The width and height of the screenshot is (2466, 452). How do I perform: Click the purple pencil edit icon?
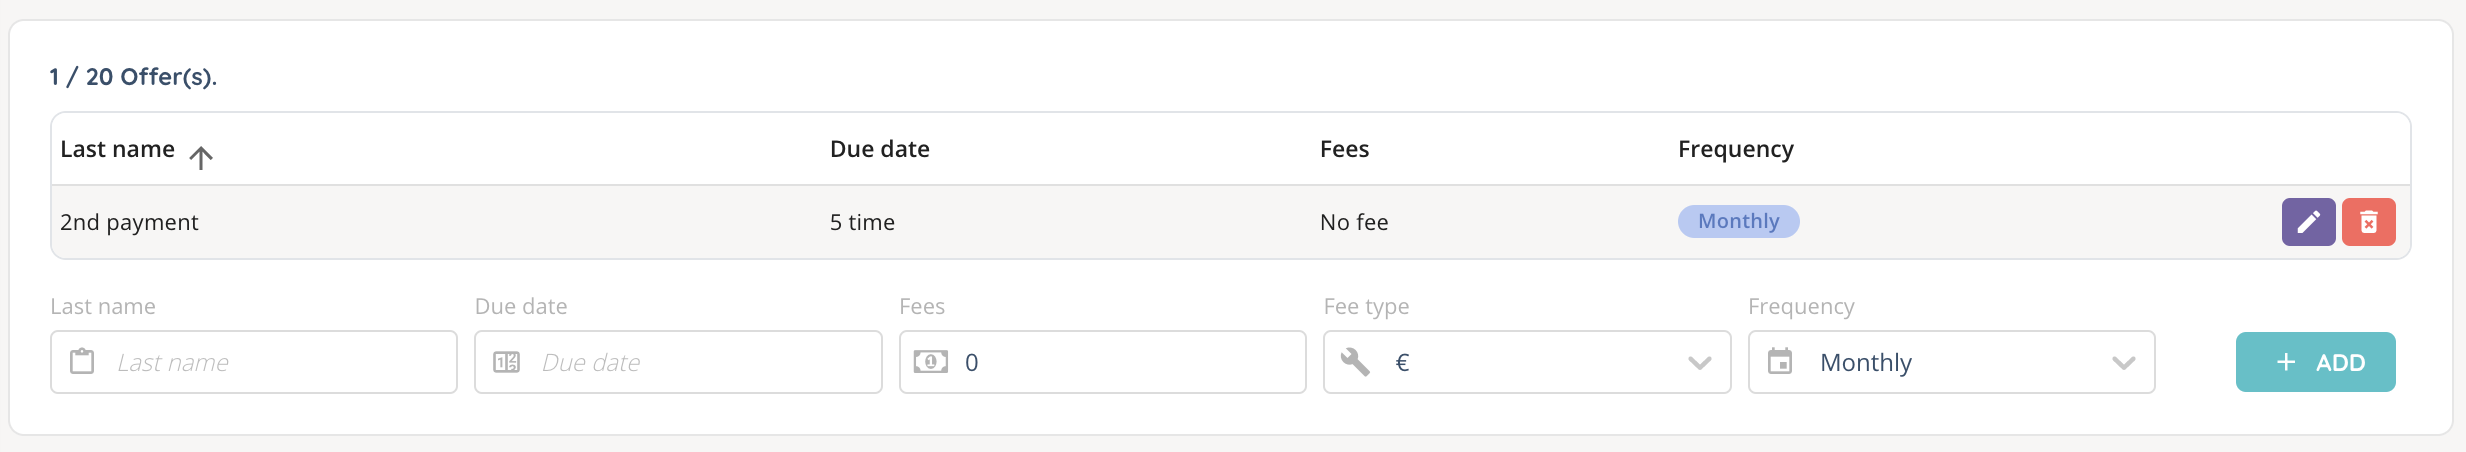coord(2308,222)
